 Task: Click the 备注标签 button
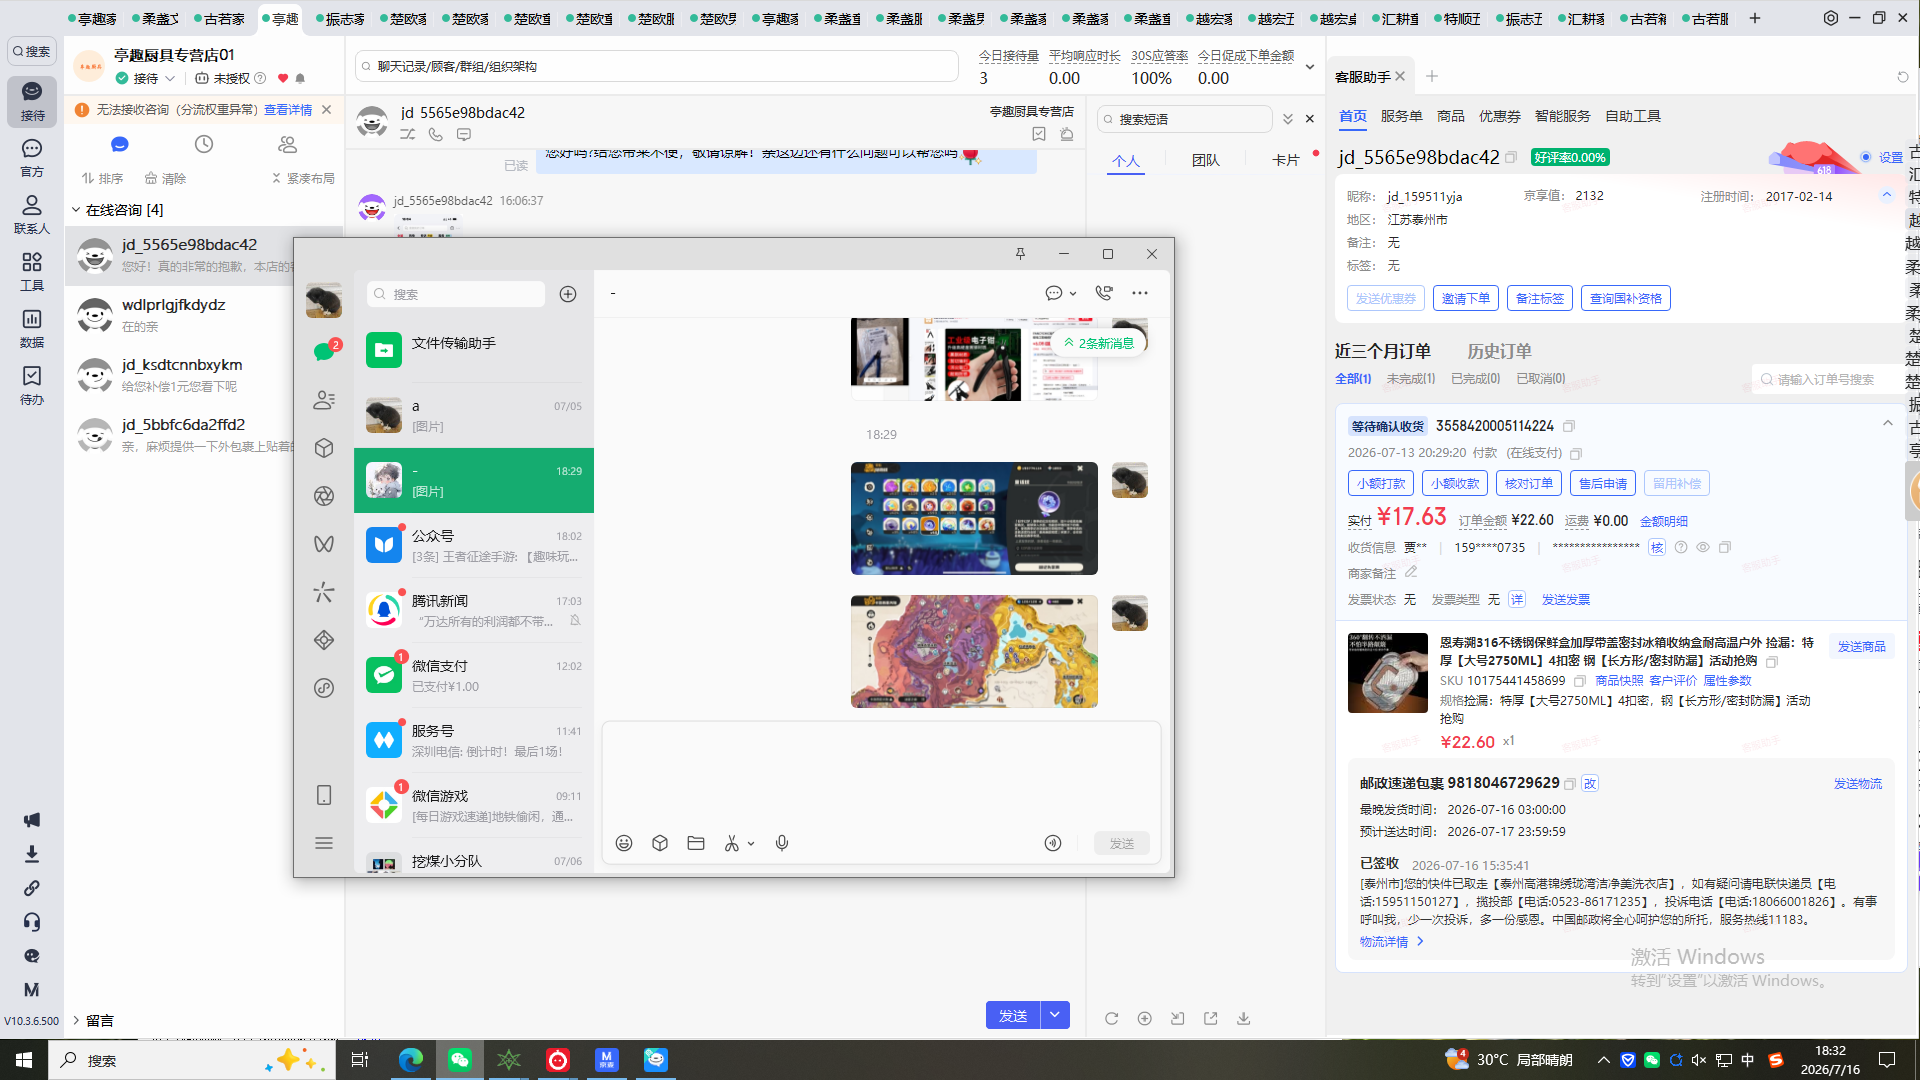(x=1539, y=298)
